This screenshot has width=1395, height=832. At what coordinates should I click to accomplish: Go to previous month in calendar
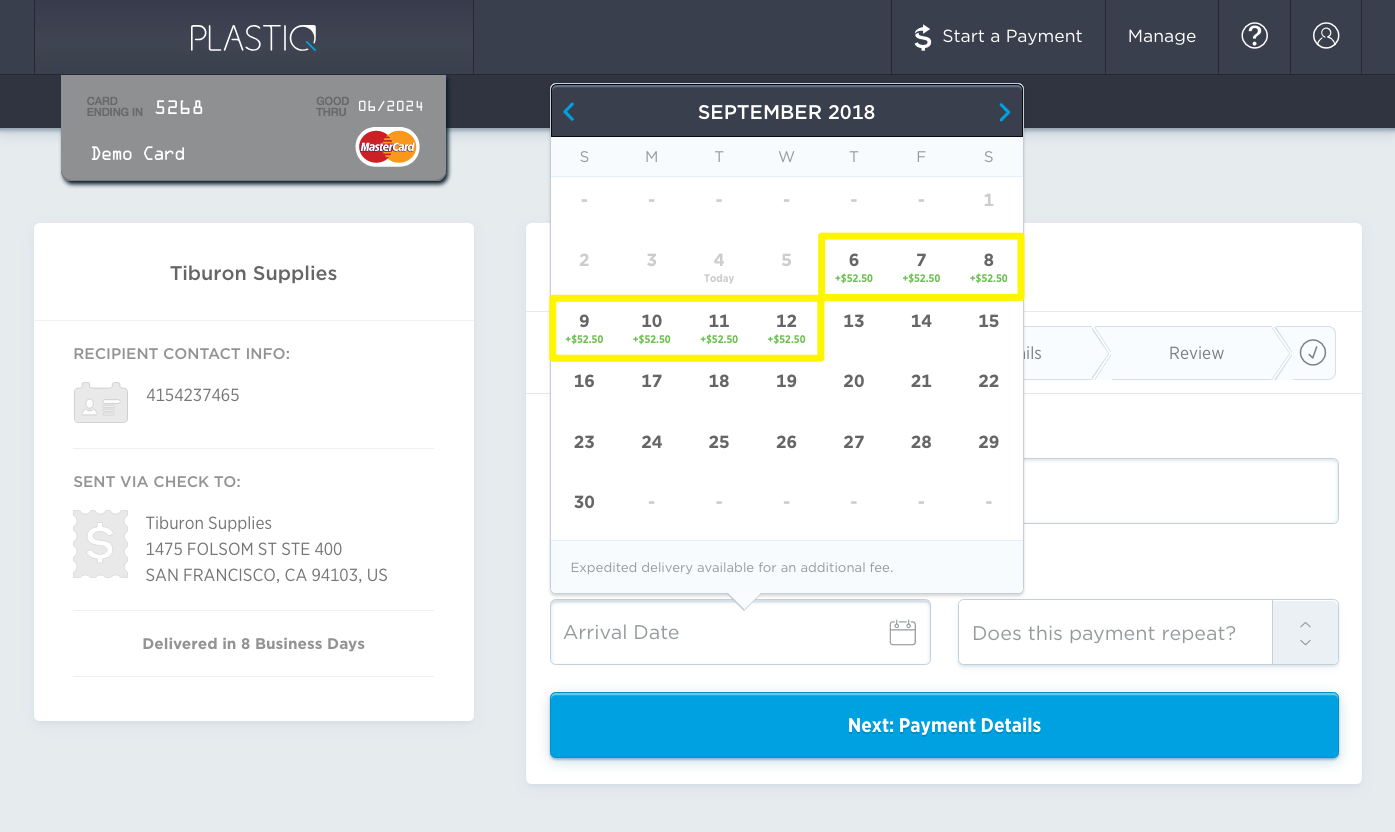[x=569, y=112]
